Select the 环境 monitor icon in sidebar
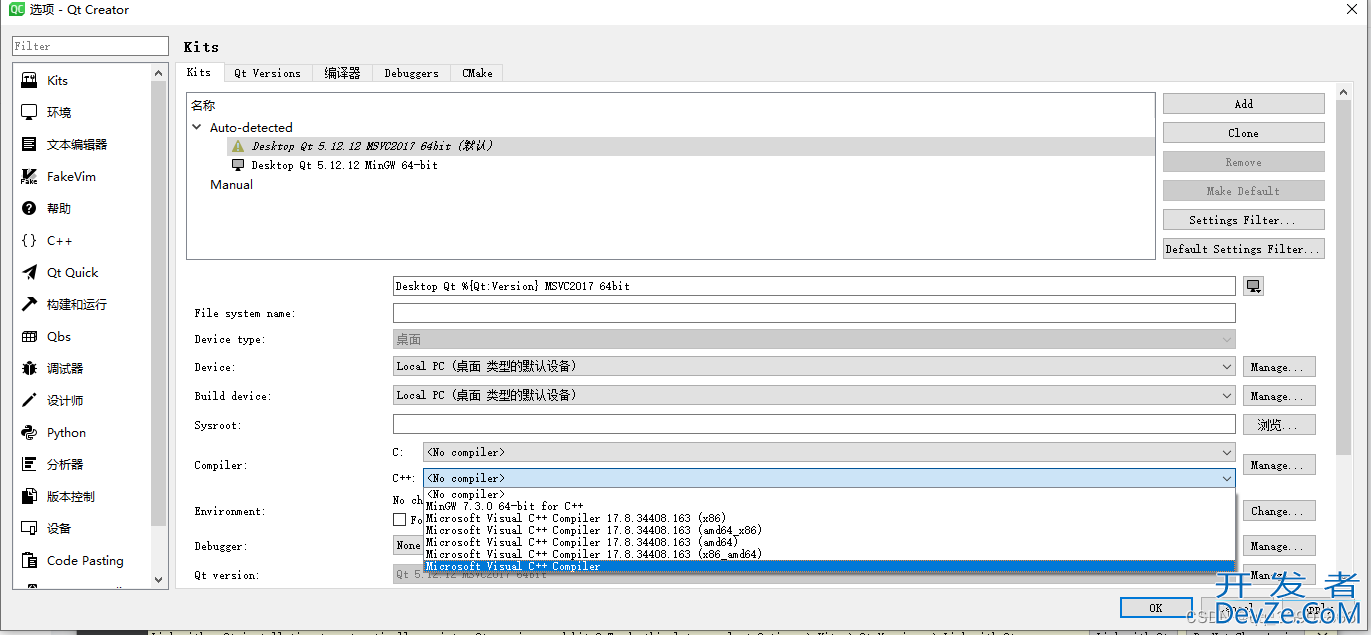This screenshot has width=1371, height=635. pyautogui.click(x=29, y=113)
